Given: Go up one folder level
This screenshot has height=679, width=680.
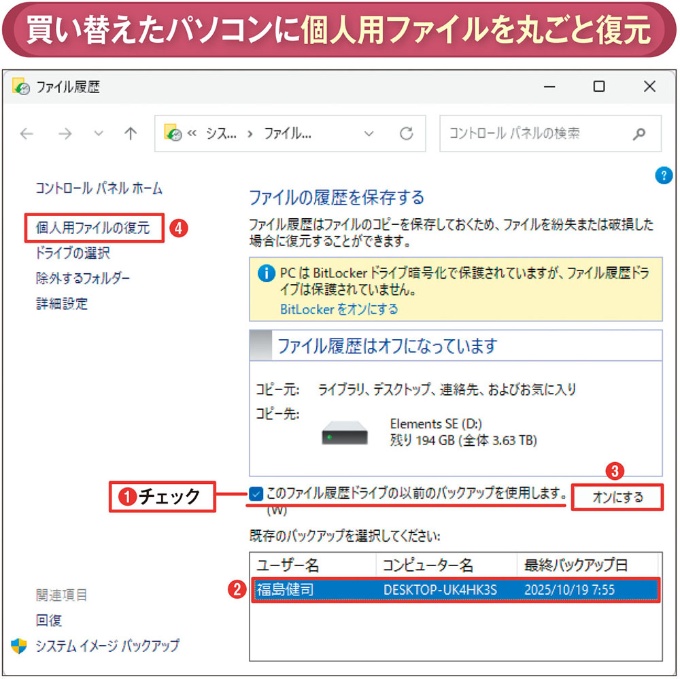Looking at the screenshot, I should pos(130,133).
